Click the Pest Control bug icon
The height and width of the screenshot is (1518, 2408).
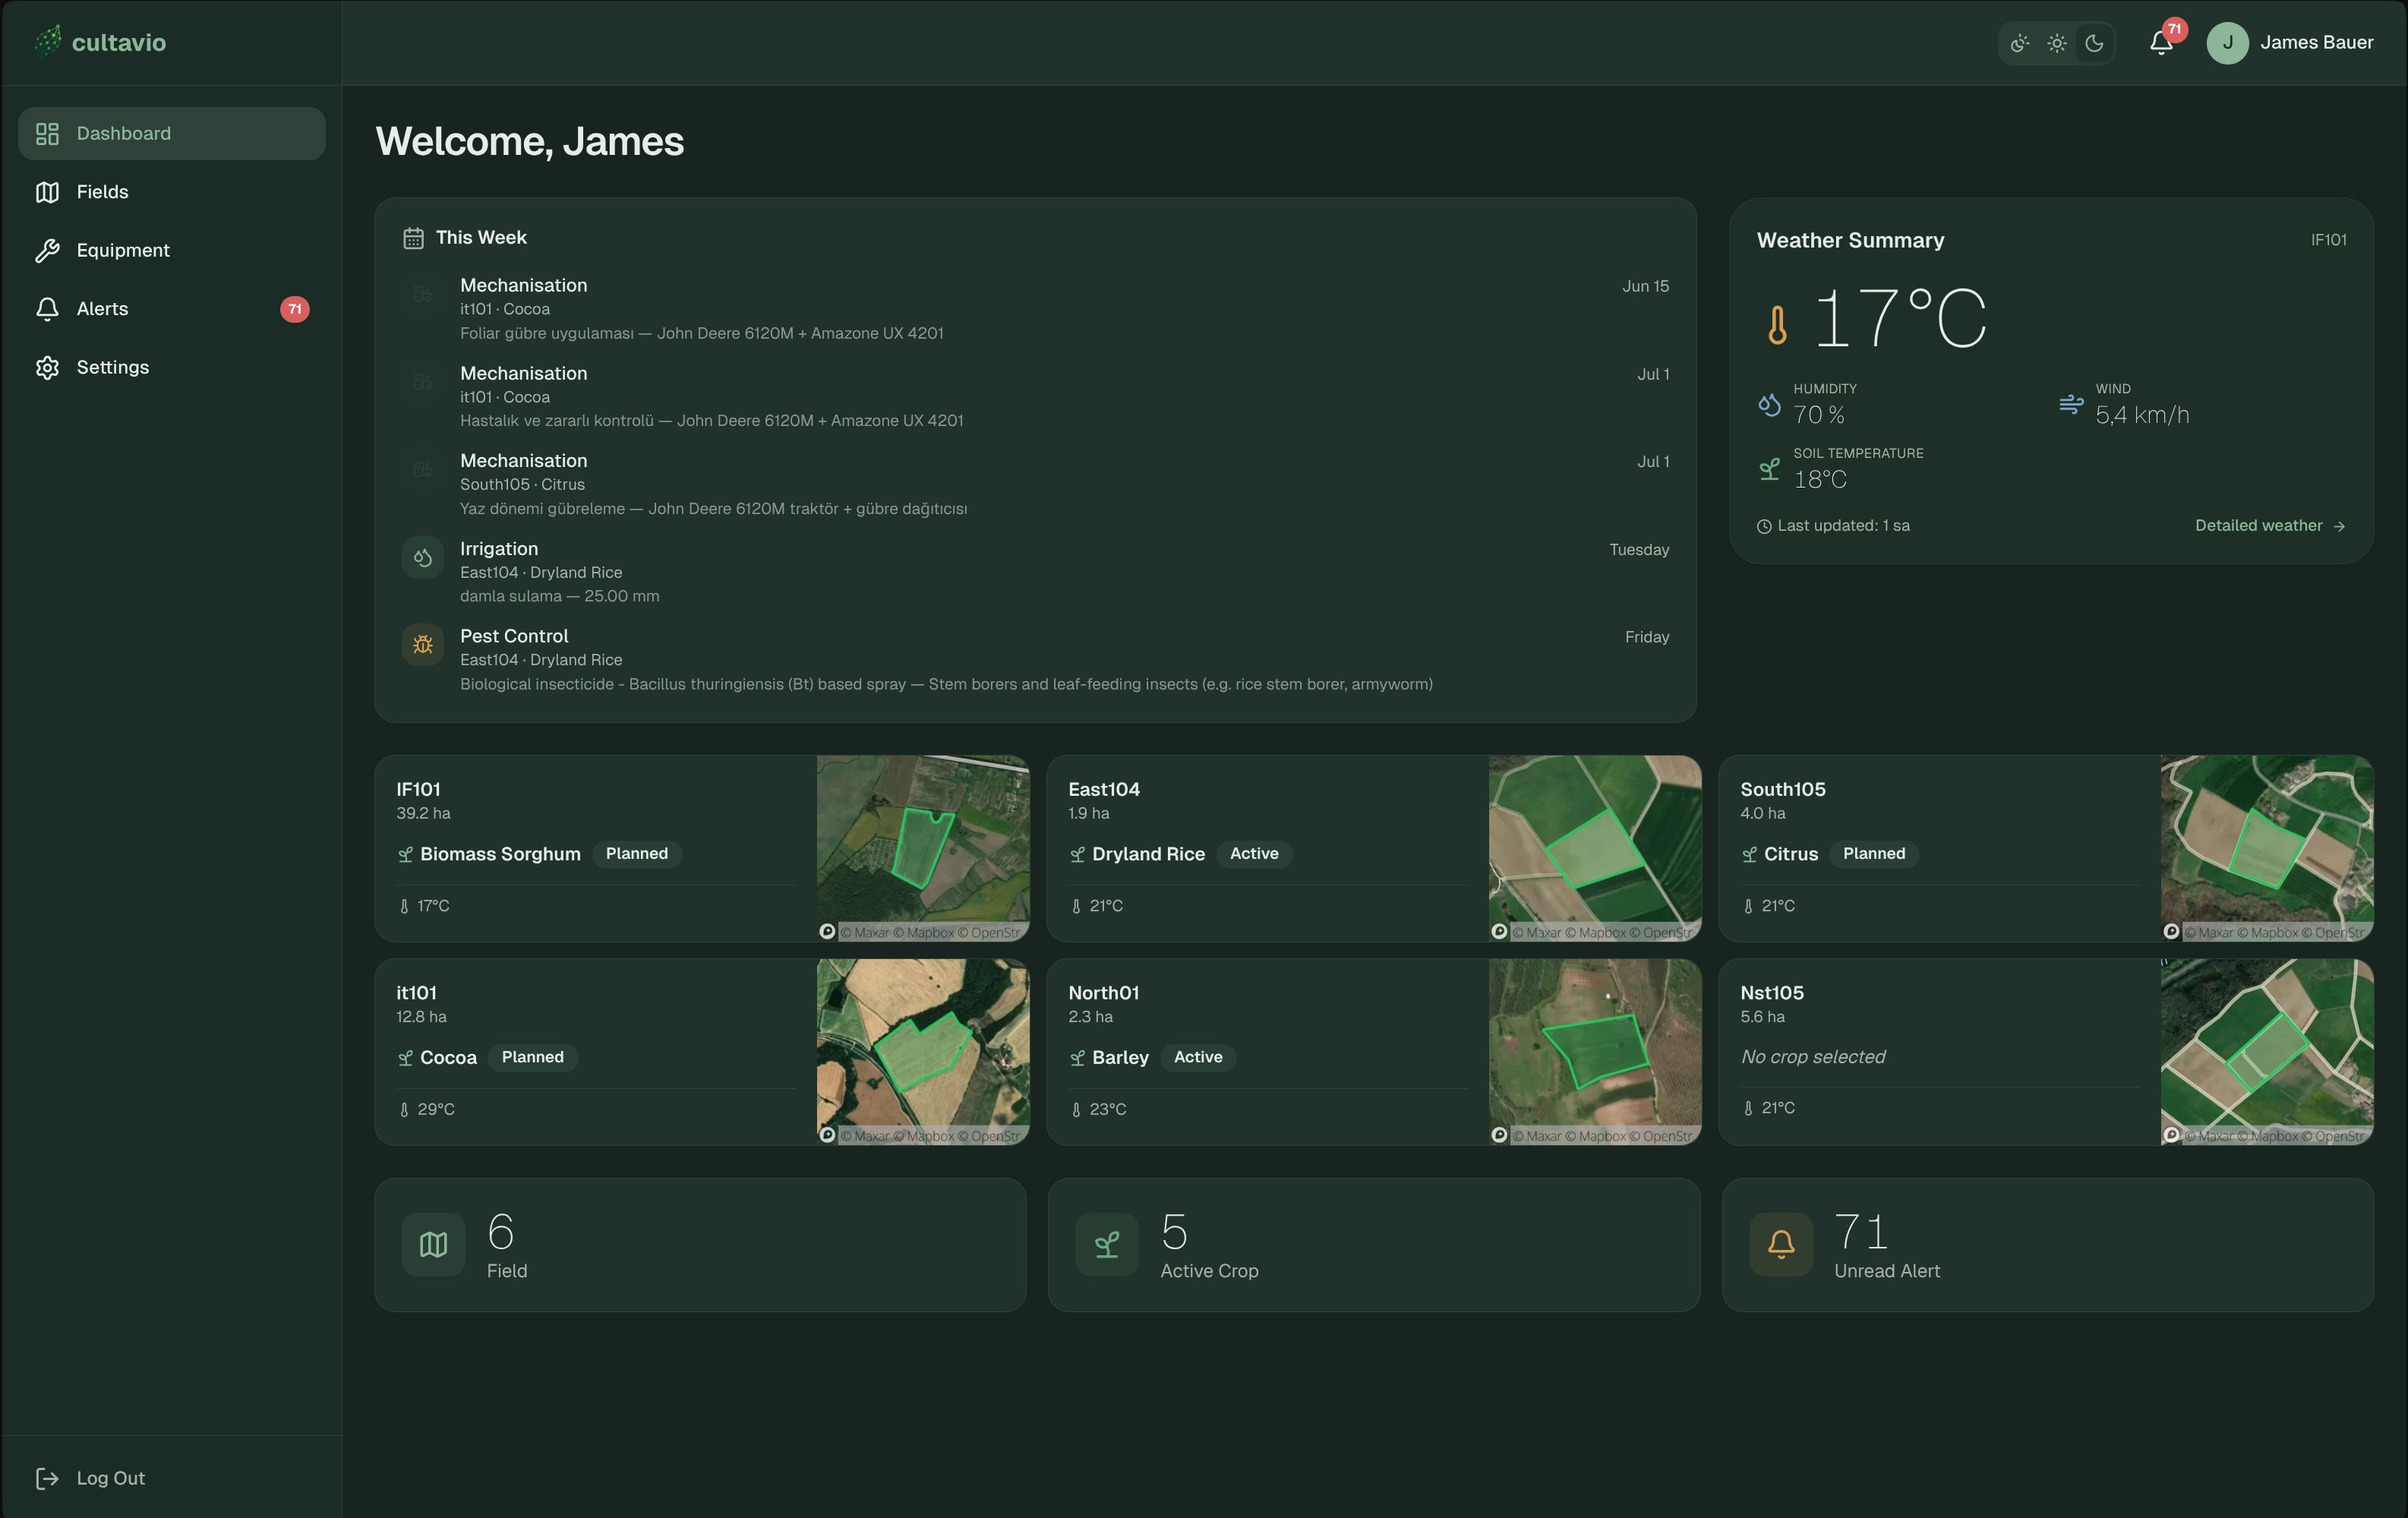click(423, 645)
